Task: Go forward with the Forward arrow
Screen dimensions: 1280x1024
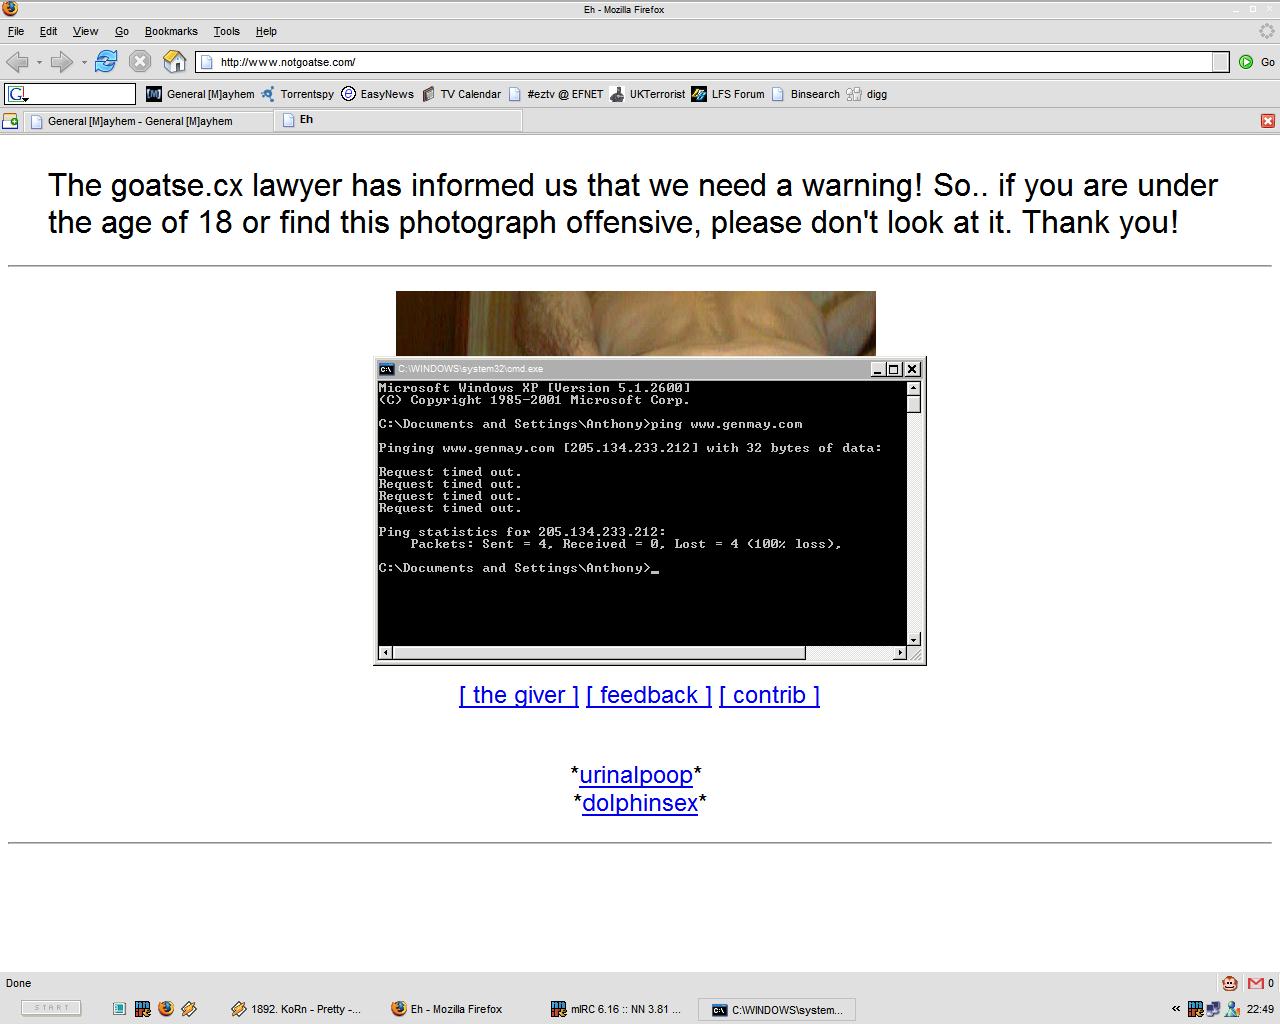Action: tap(62, 62)
